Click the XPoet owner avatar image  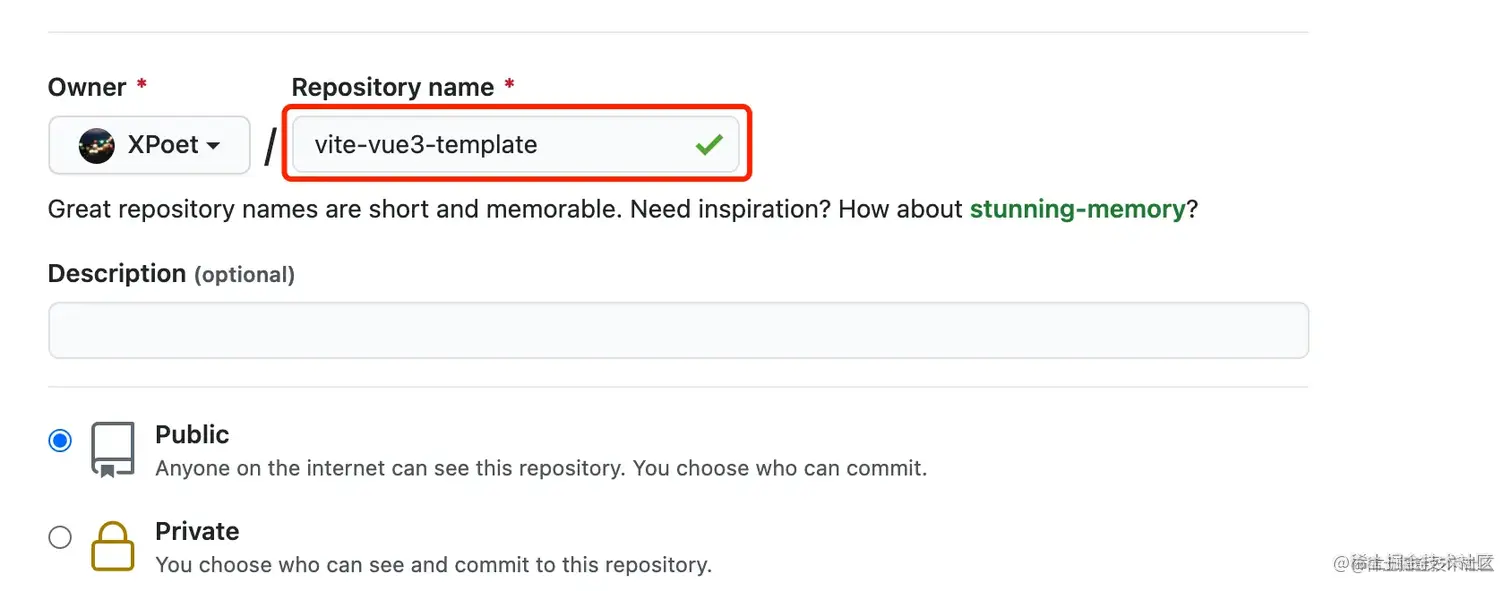pos(98,145)
